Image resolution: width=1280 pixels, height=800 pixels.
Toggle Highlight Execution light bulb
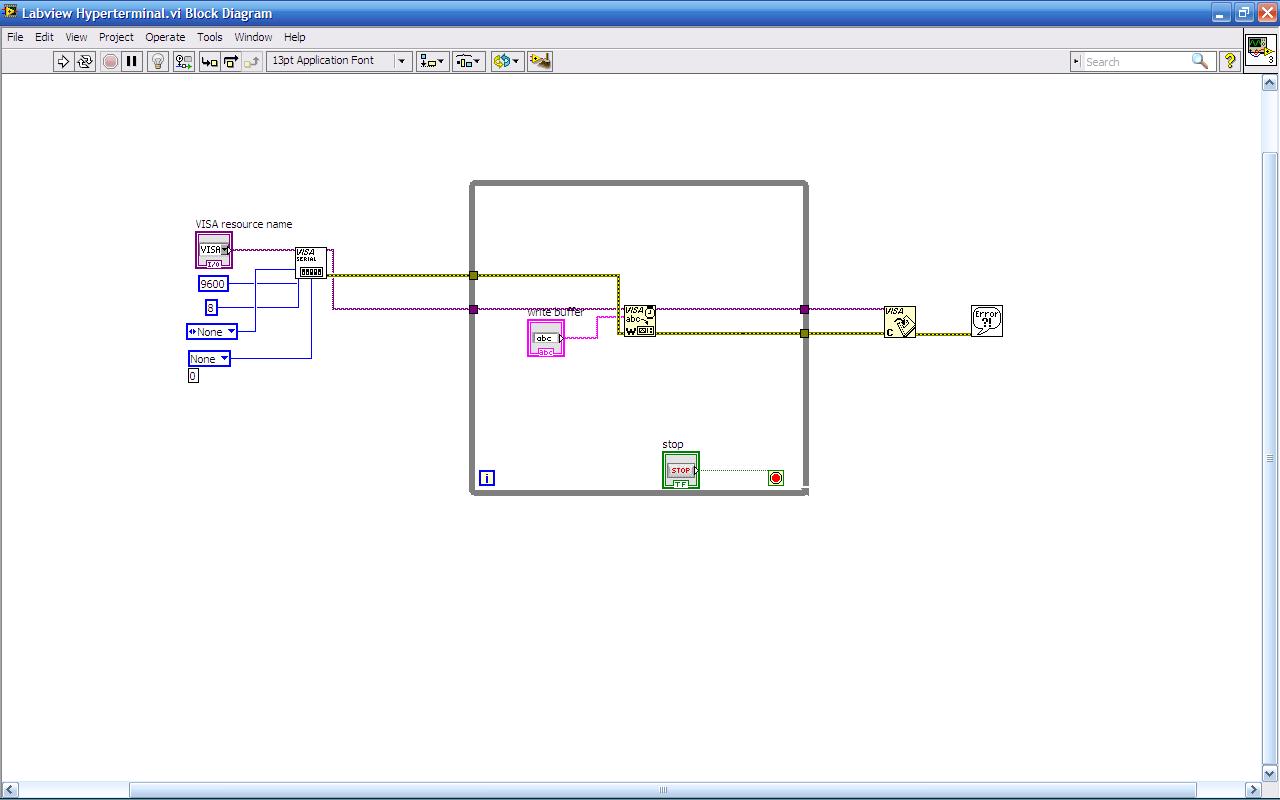pyautogui.click(x=157, y=61)
